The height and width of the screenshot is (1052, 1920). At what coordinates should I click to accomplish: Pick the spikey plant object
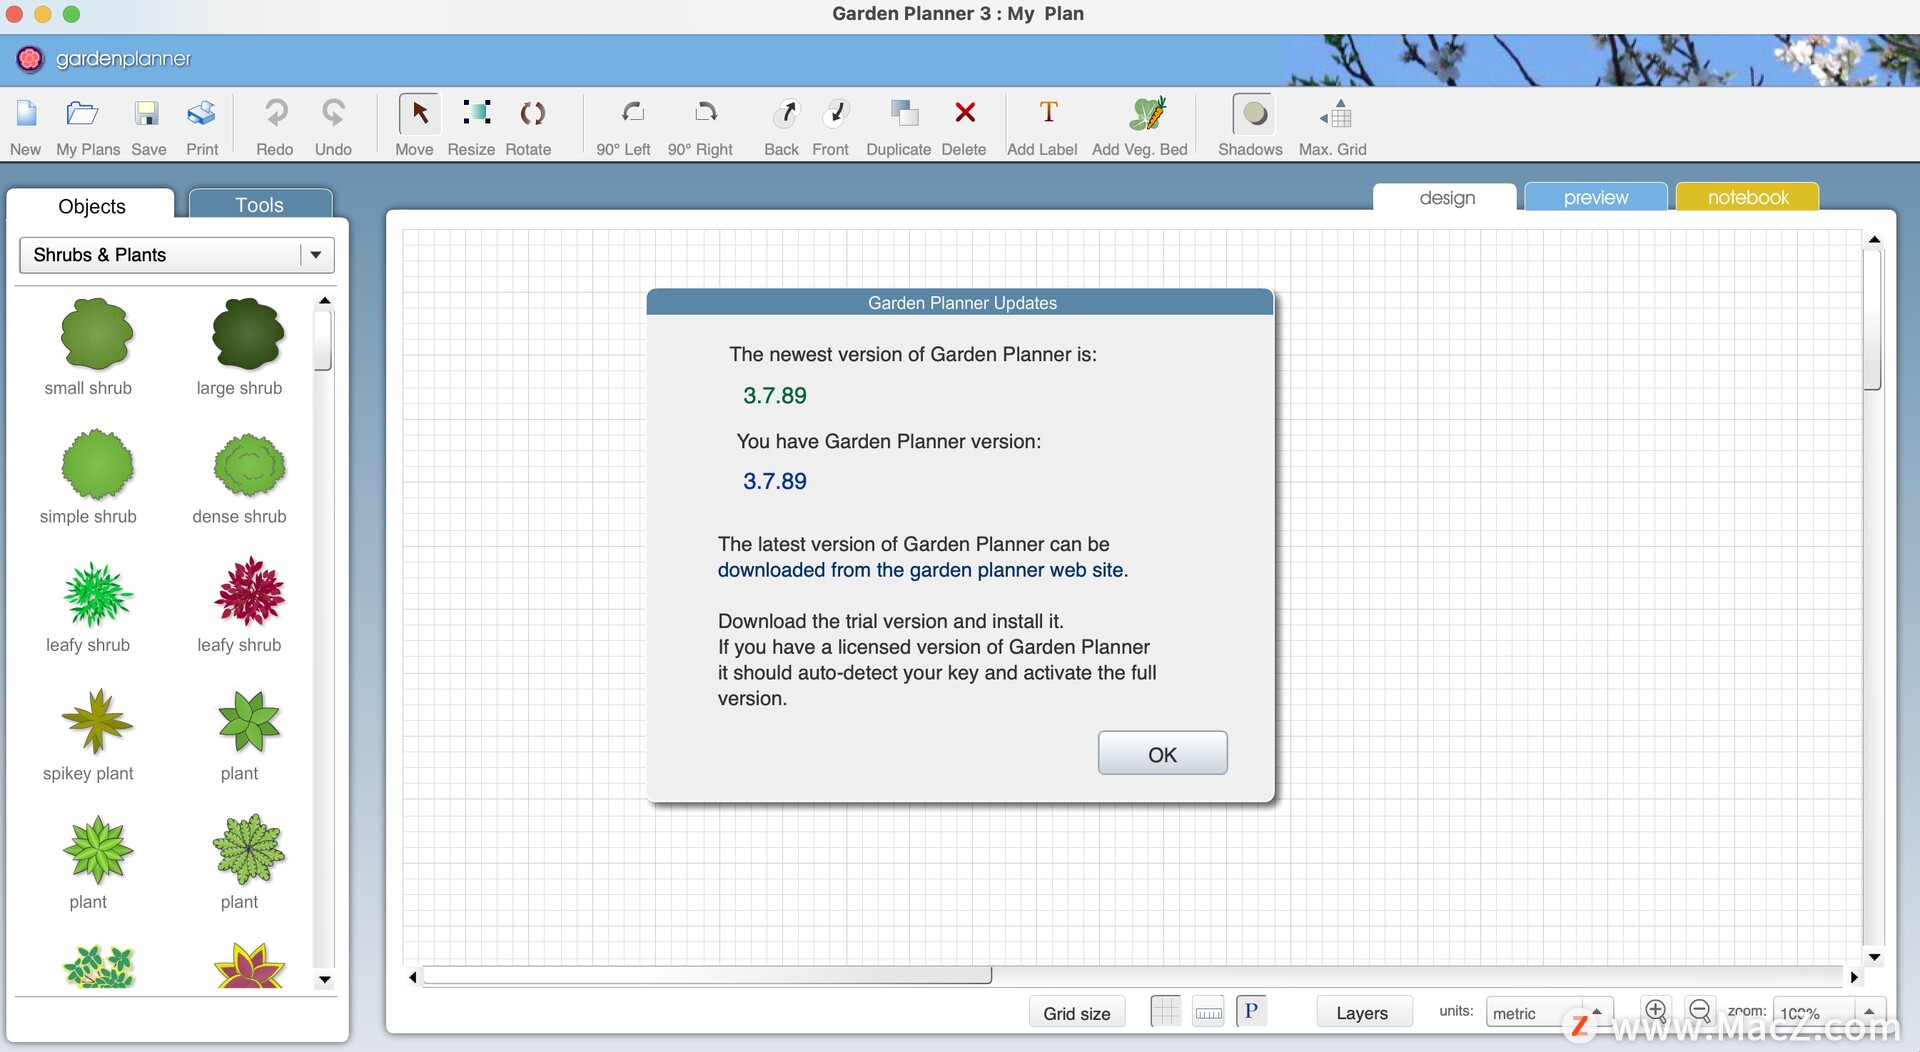(97, 721)
